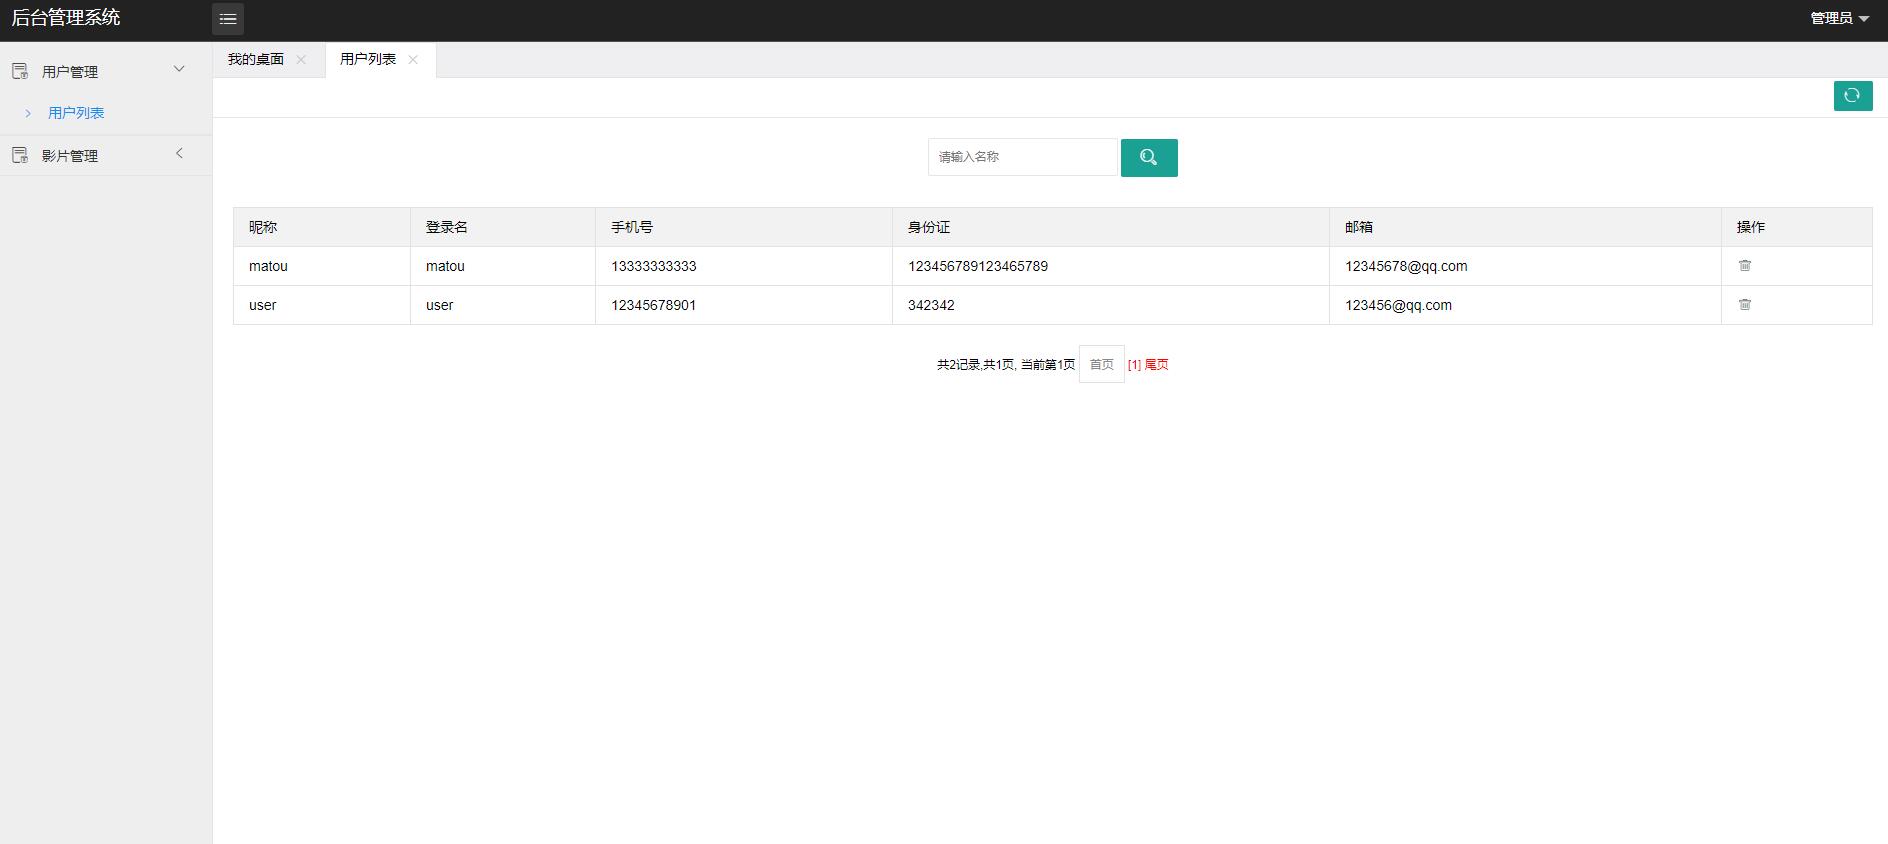Open the 管理员 account dropdown
This screenshot has height=844, width=1888.
1839,18
